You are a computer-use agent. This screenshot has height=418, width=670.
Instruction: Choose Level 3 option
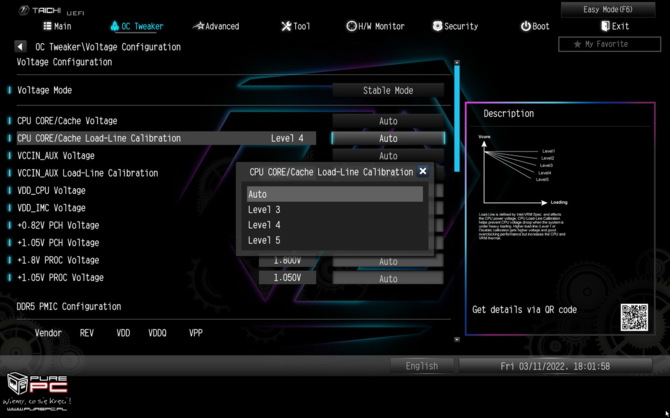335,209
